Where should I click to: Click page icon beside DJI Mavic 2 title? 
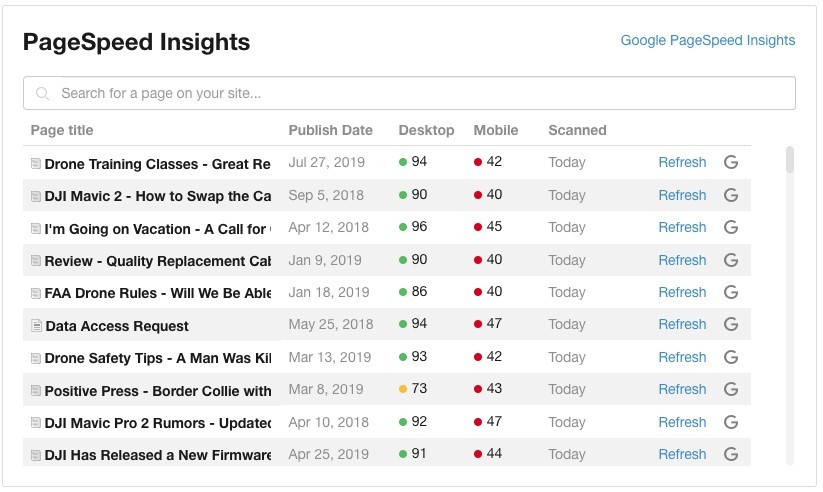[x=36, y=196]
